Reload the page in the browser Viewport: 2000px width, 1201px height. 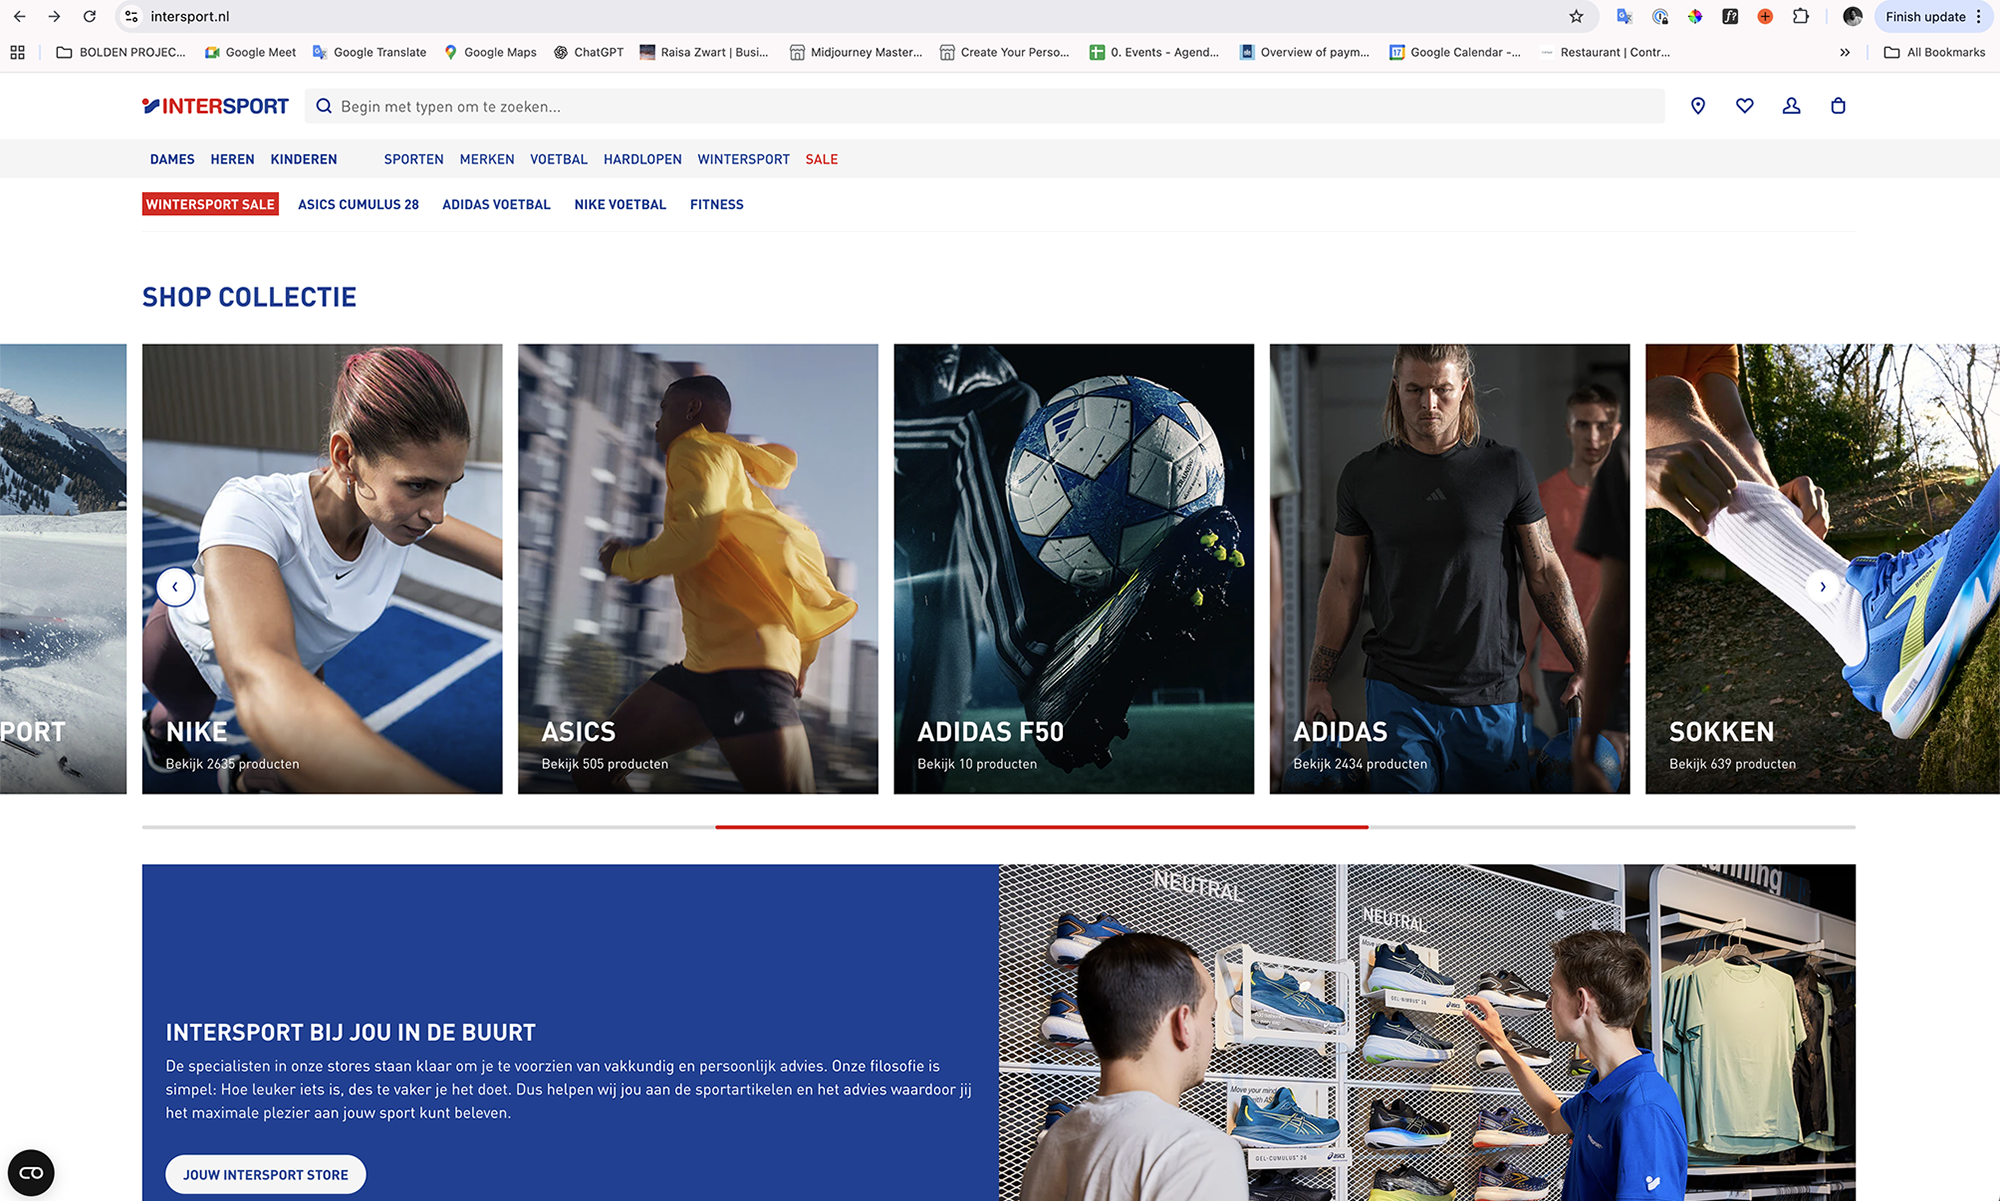tap(89, 16)
